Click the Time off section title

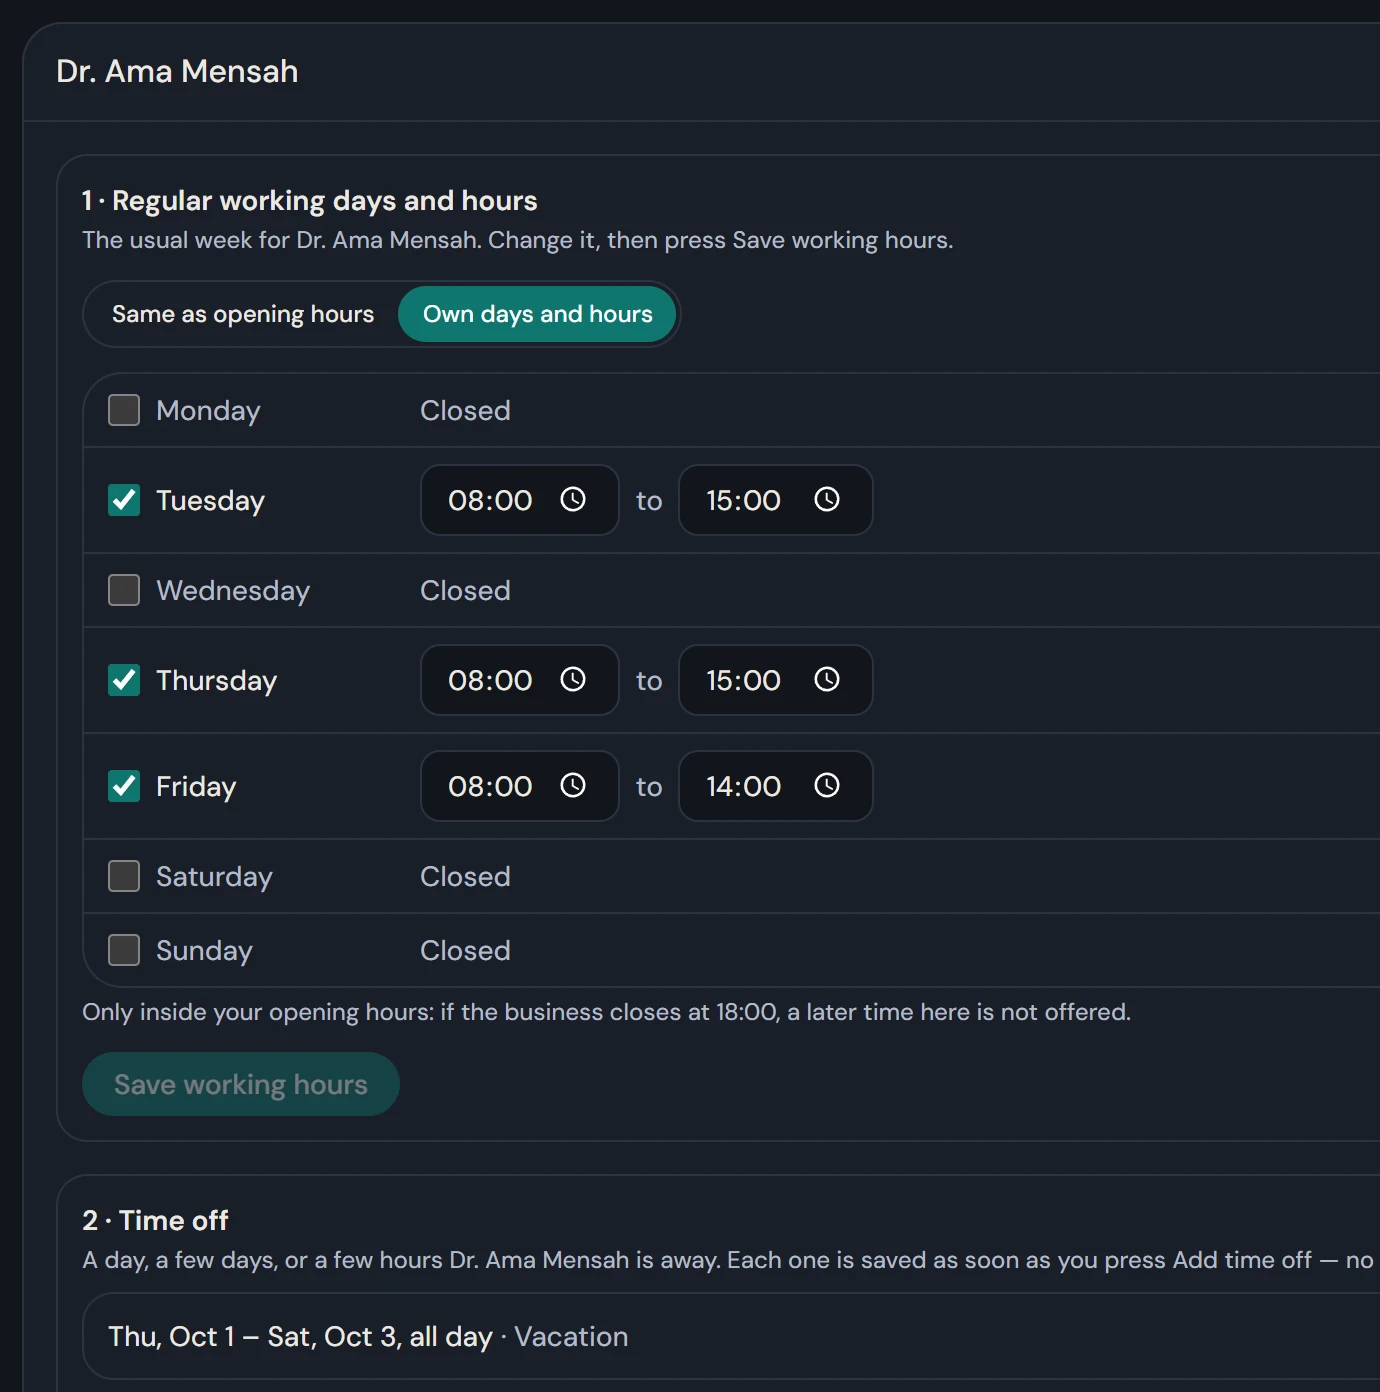pos(155,1220)
